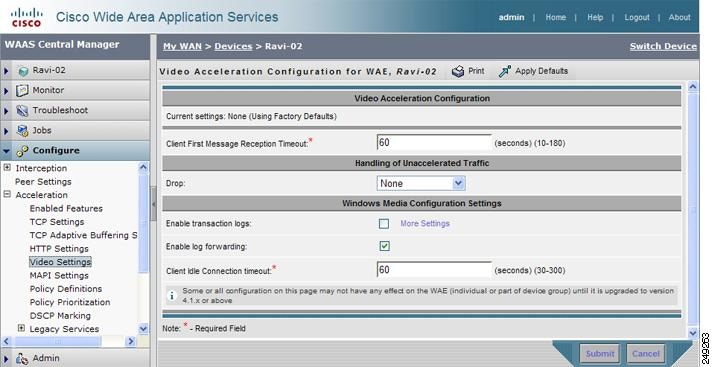Open Policy Prioritization in the tree

tap(69, 302)
